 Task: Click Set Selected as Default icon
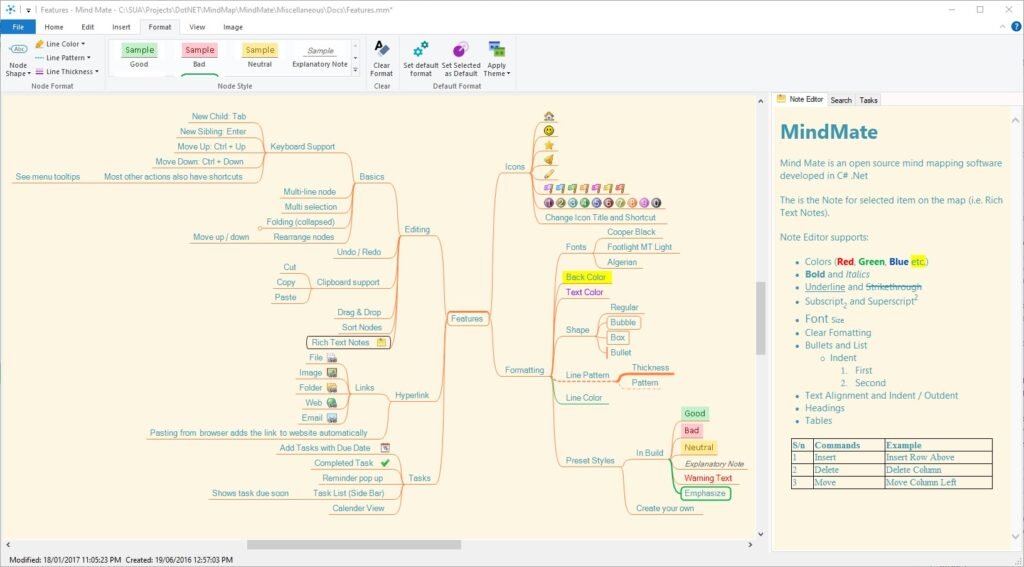coord(460,50)
